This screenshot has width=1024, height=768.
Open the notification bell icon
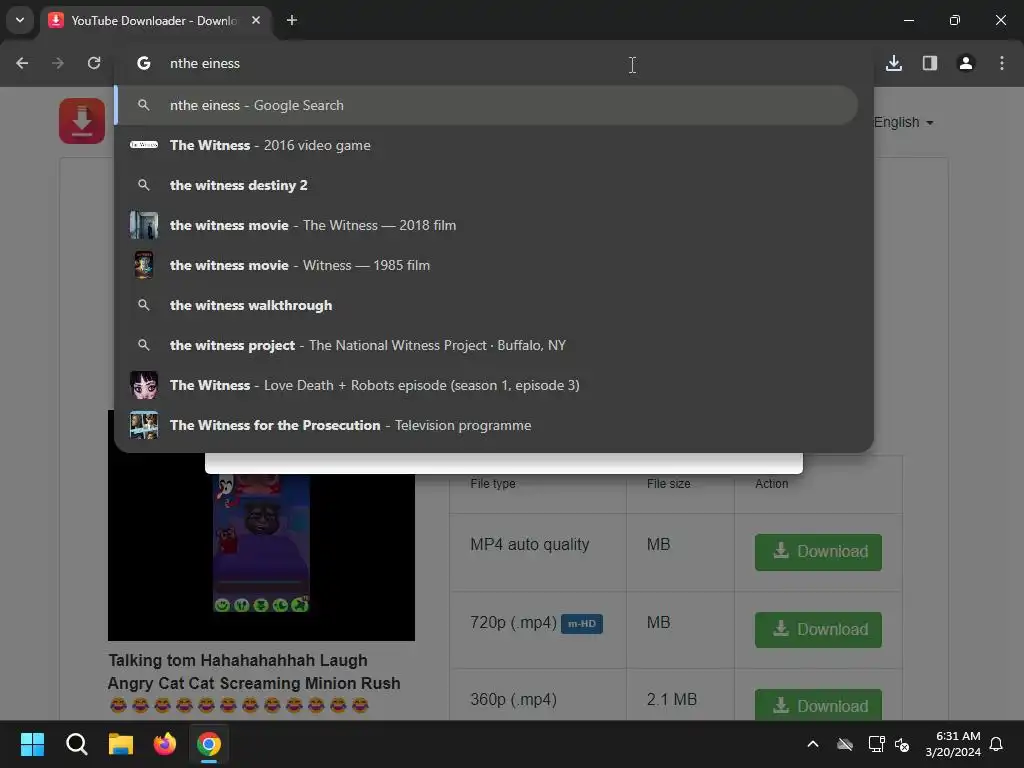point(997,744)
